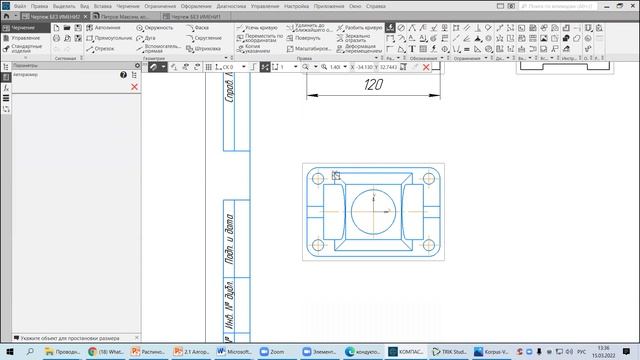The height and width of the screenshot is (360, 640).
Task: Expand the Ограничения panel arrow
Action: point(486,58)
